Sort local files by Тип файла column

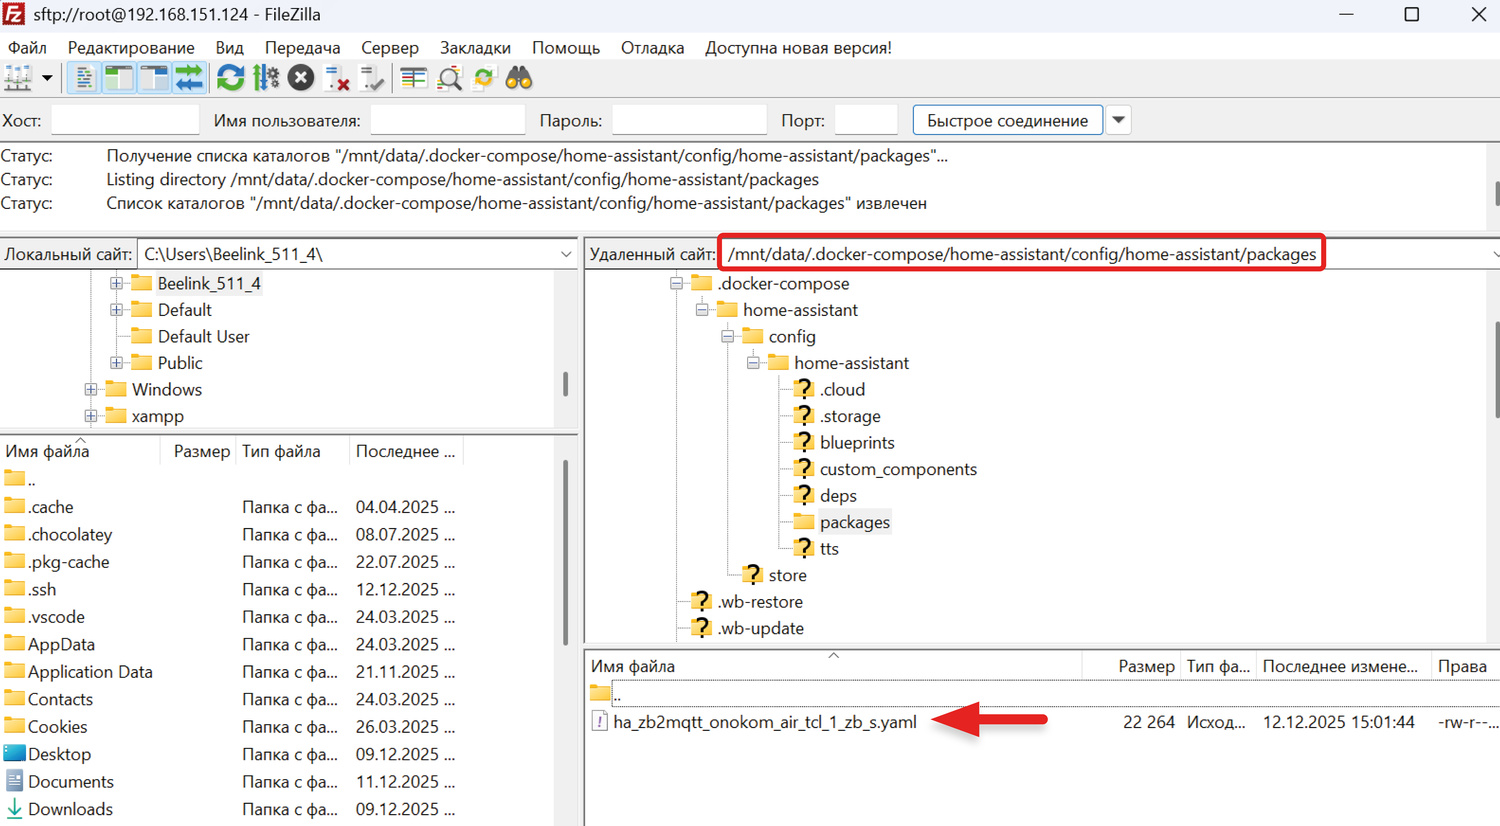pyautogui.click(x=293, y=451)
